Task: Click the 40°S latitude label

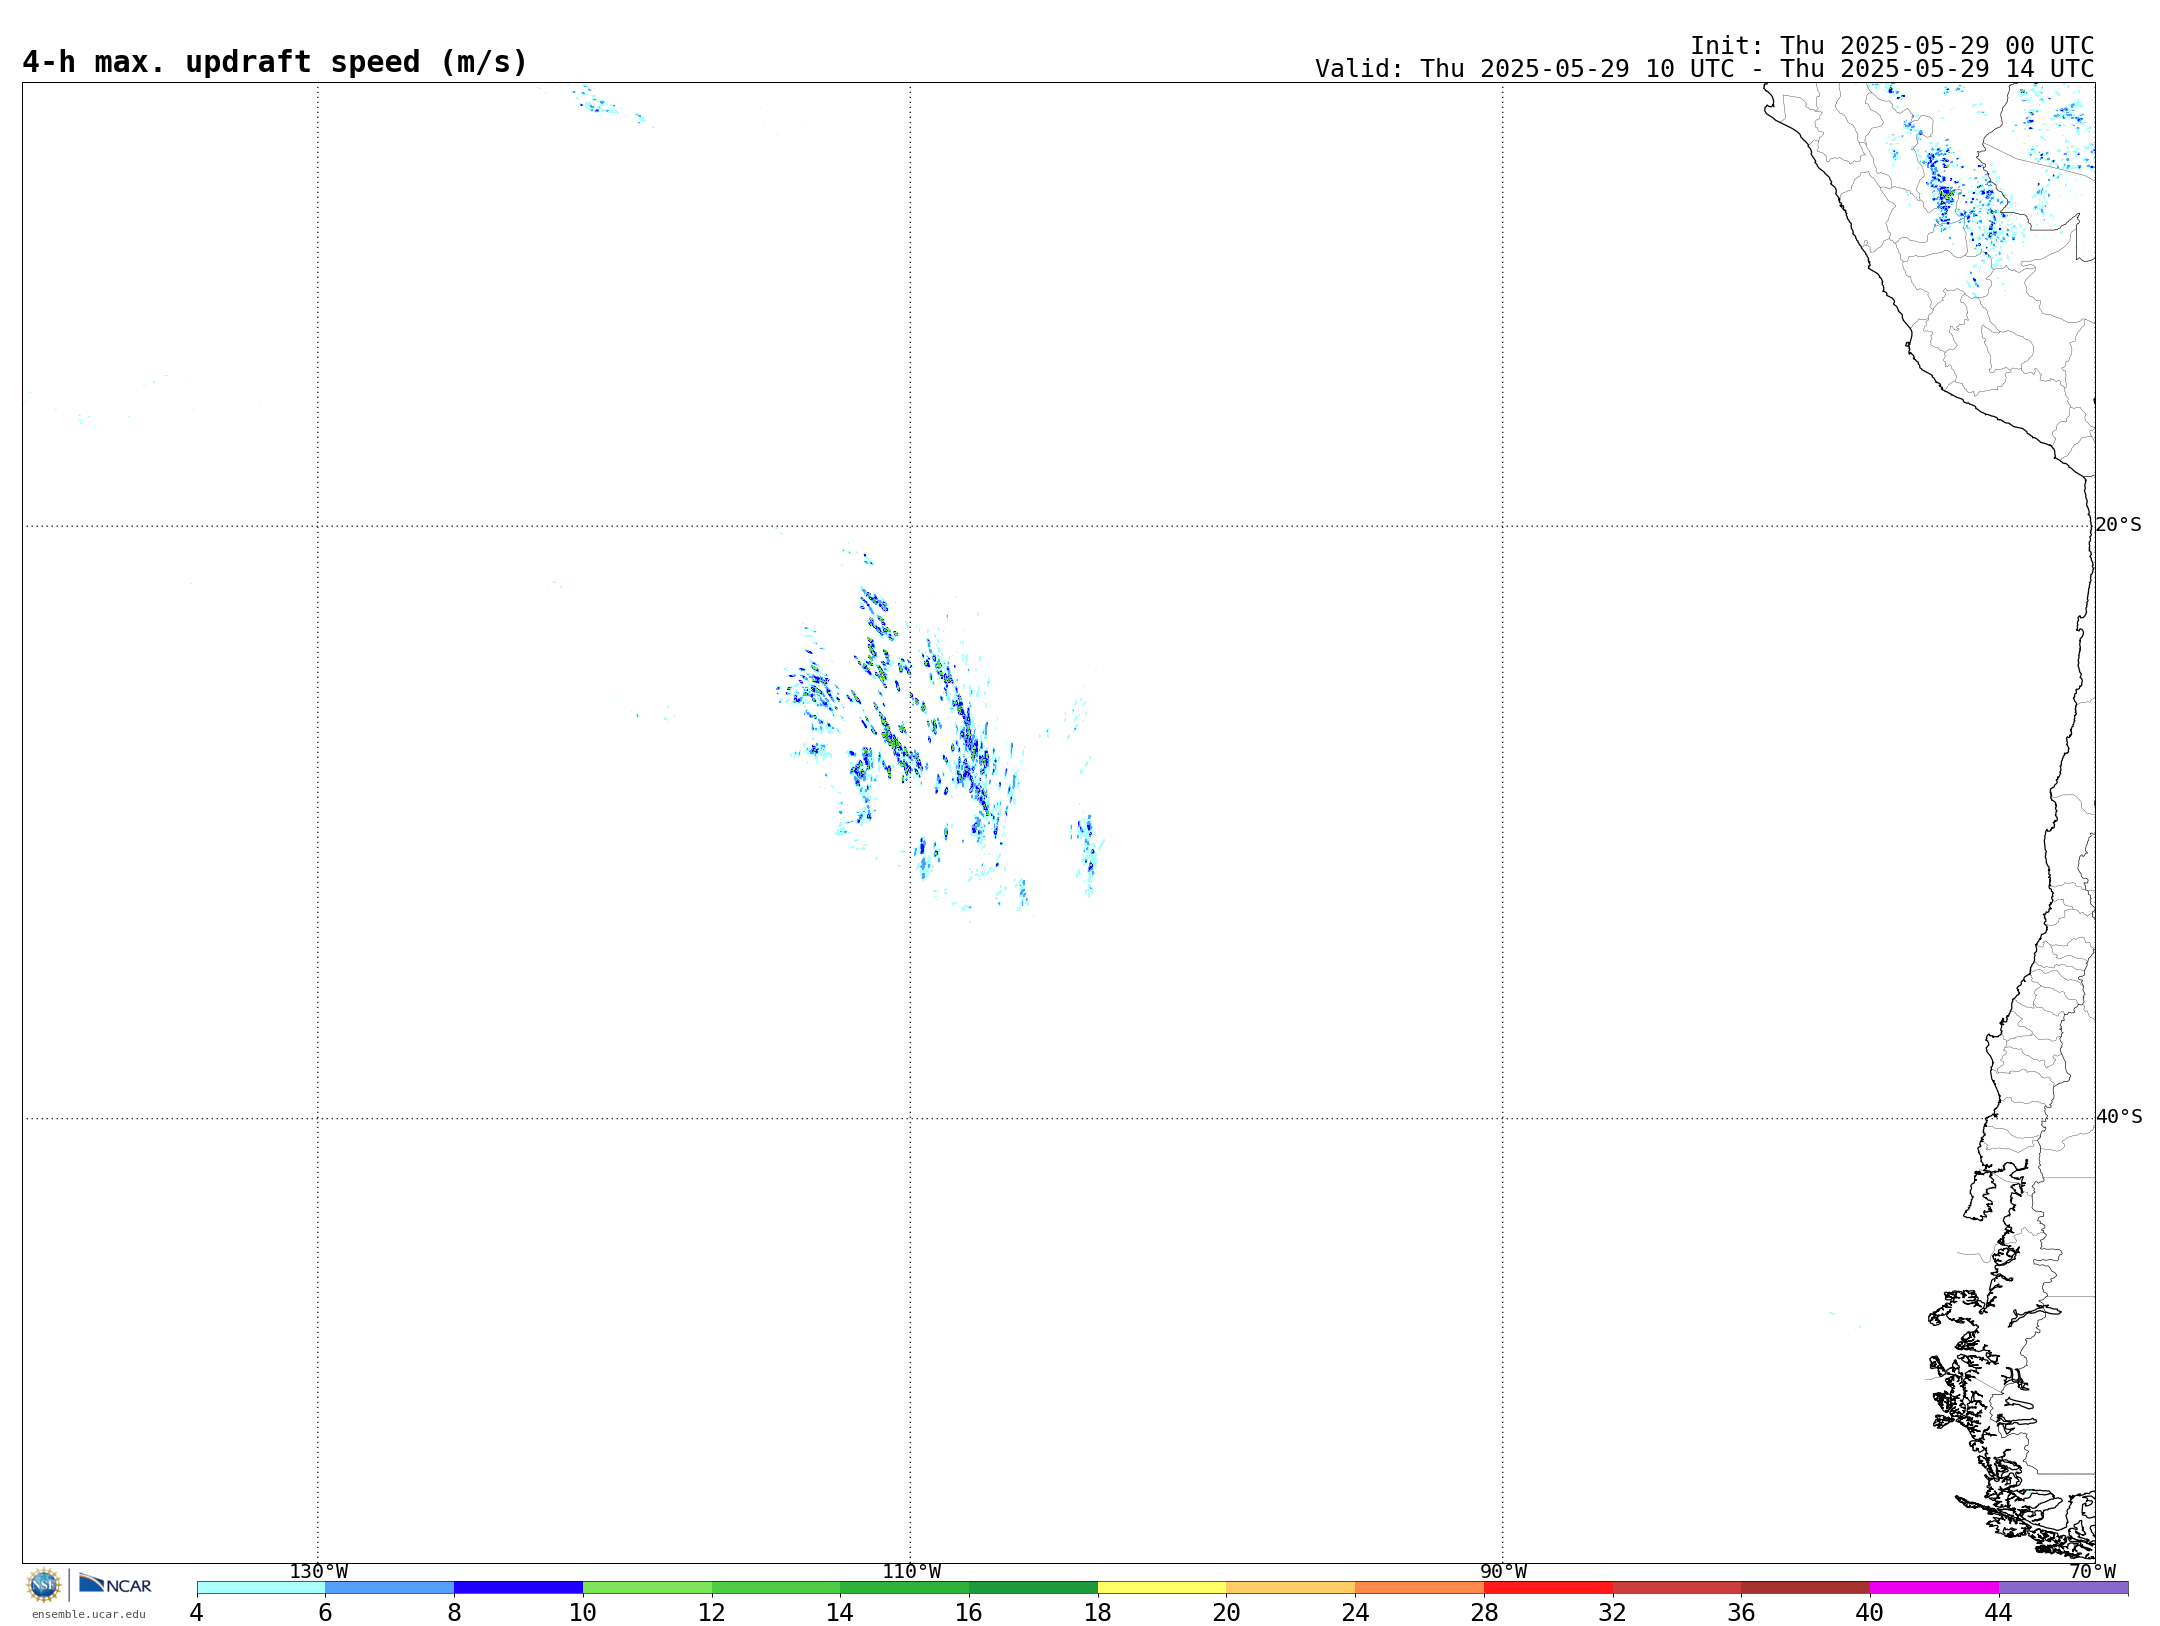Action: click(2119, 1117)
